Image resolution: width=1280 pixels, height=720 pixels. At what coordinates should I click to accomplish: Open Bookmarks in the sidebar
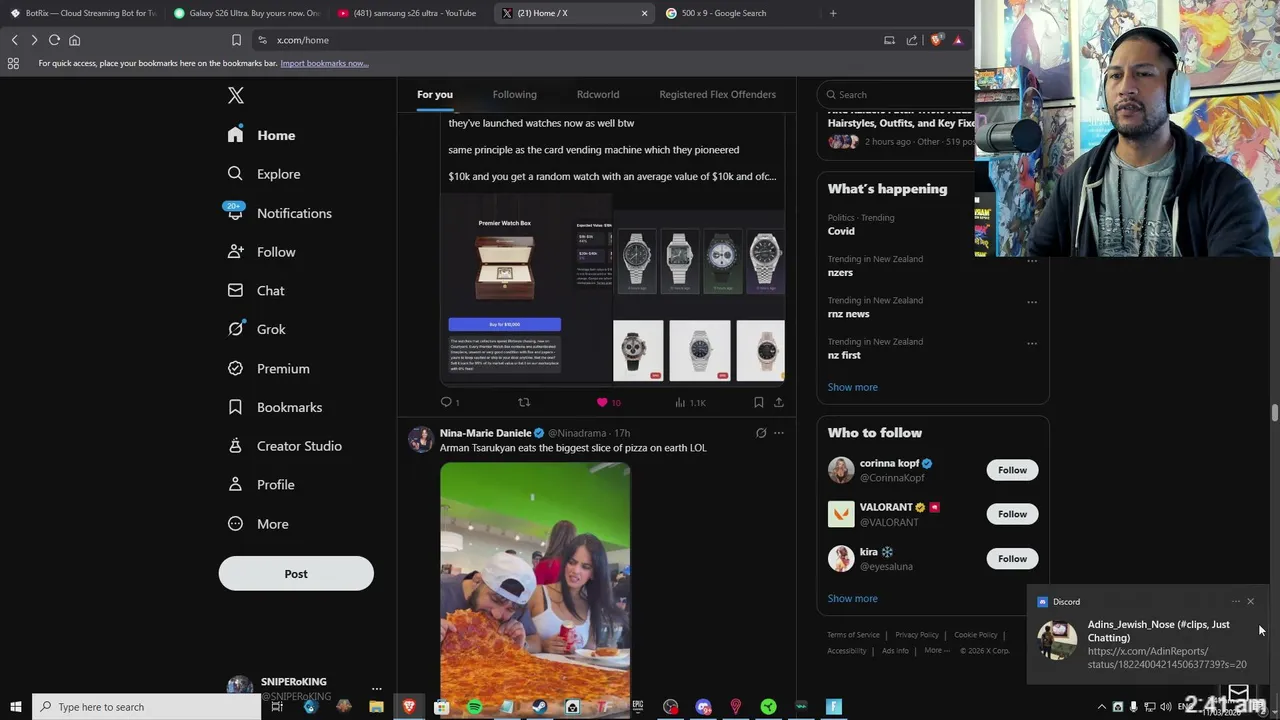pyautogui.click(x=274, y=407)
